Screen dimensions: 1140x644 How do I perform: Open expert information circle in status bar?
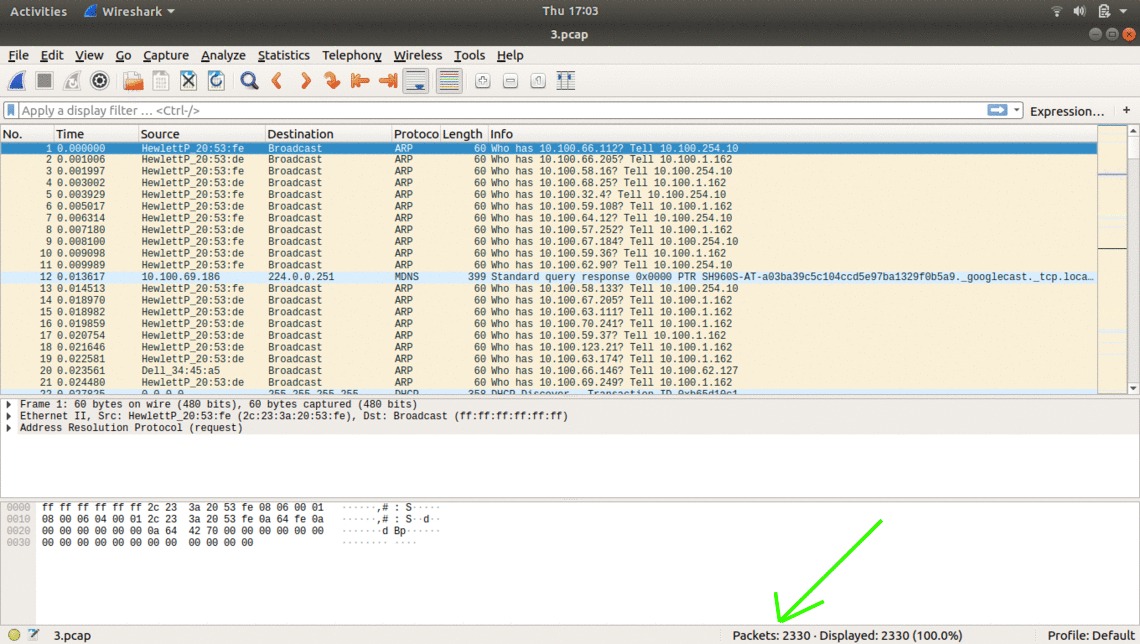[x=14, y=635]
